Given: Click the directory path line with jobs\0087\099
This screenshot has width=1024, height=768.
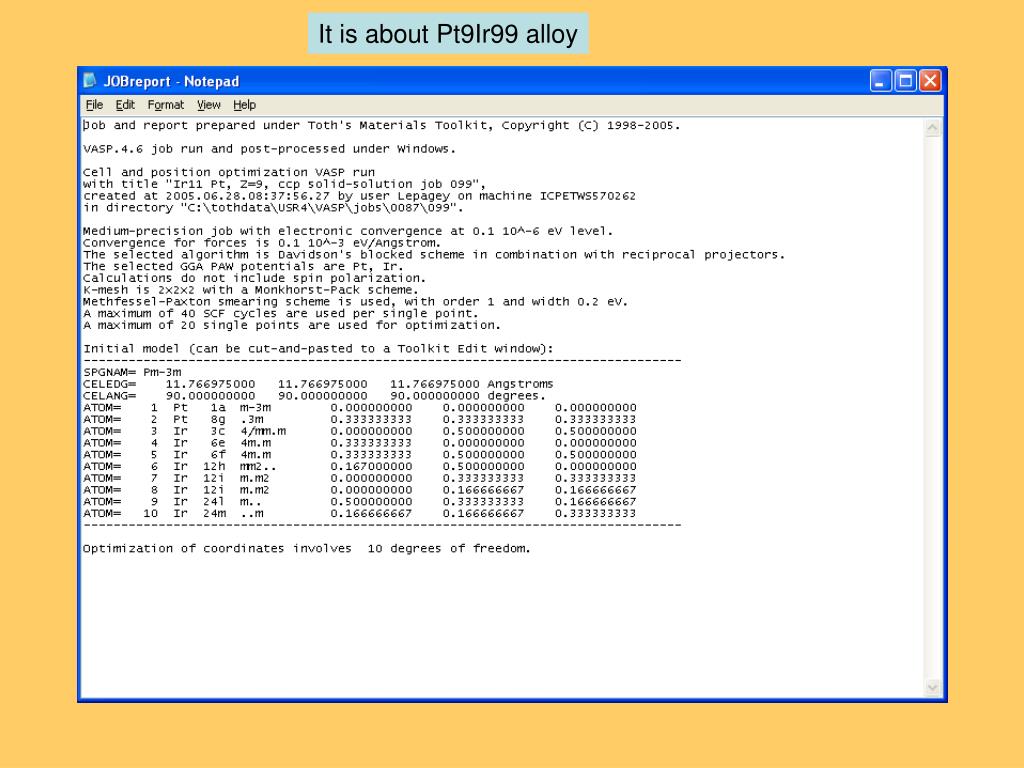Looking at the screenshot, I should (273, 208).
